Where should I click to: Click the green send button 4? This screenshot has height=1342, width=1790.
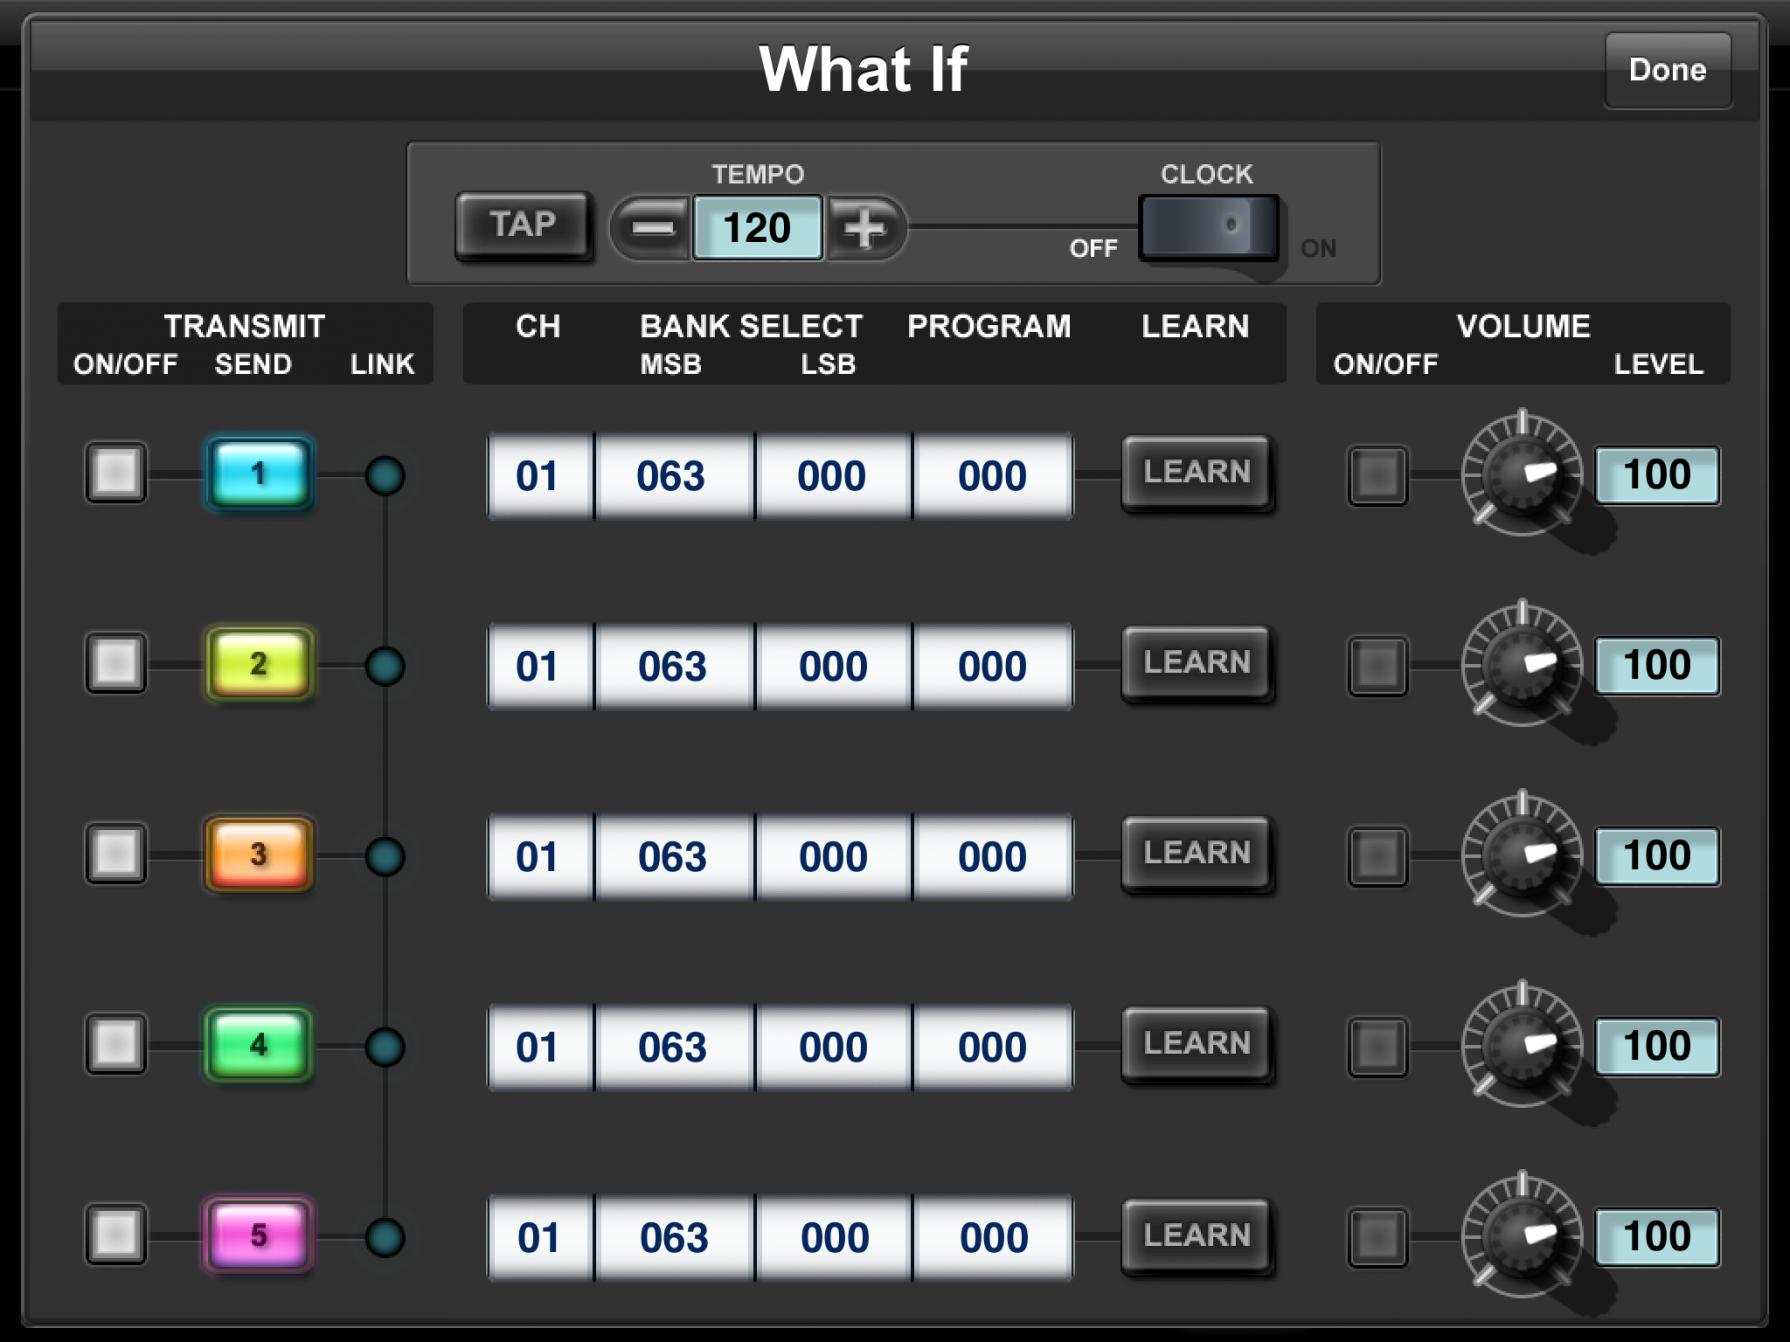click(259, 1045)
